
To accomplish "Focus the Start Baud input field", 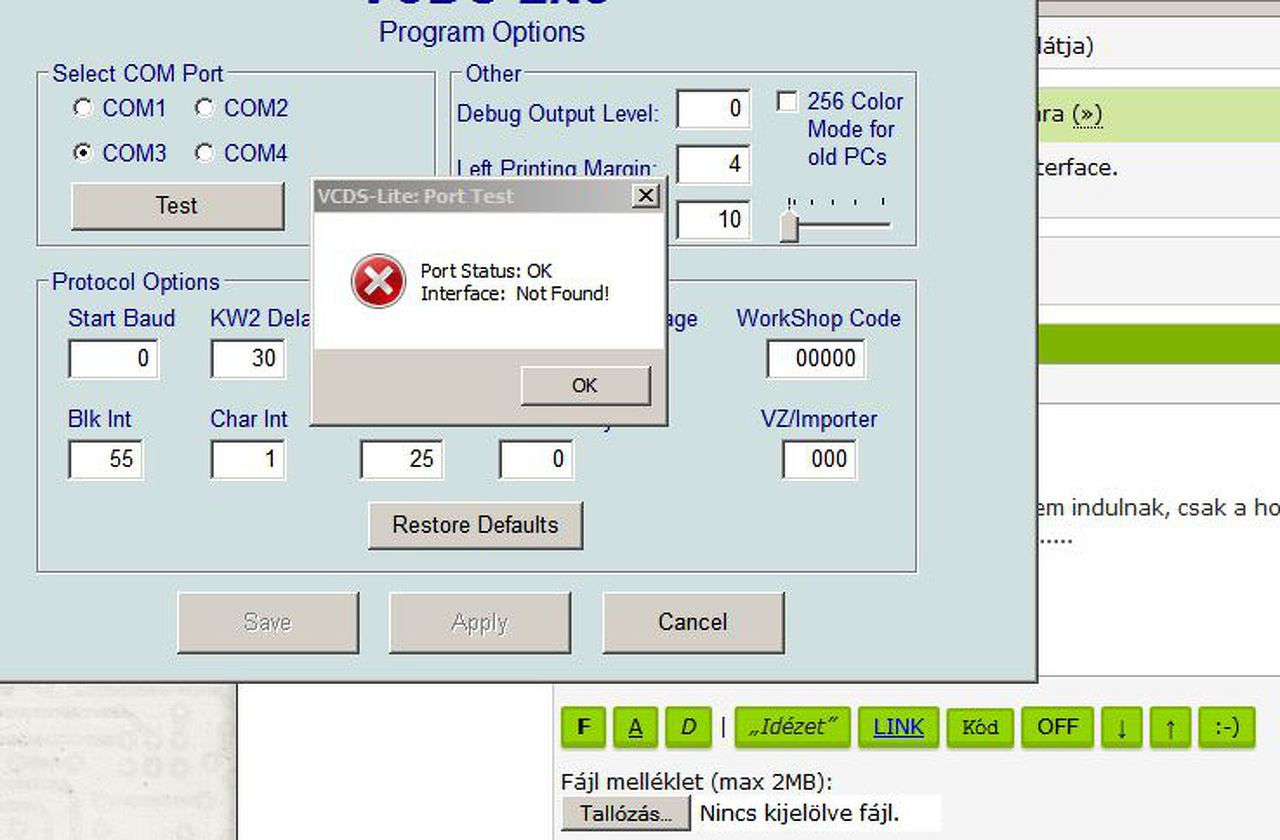I will [114, 359].
